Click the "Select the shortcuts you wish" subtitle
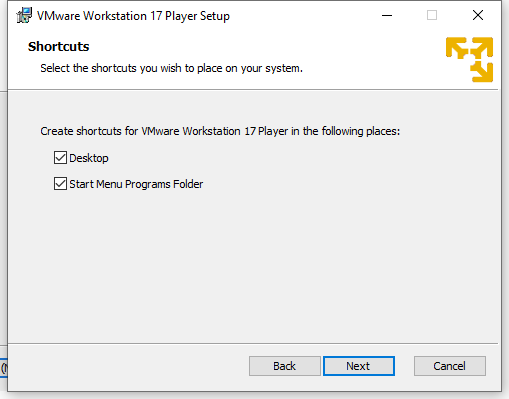 click(172, 68)
